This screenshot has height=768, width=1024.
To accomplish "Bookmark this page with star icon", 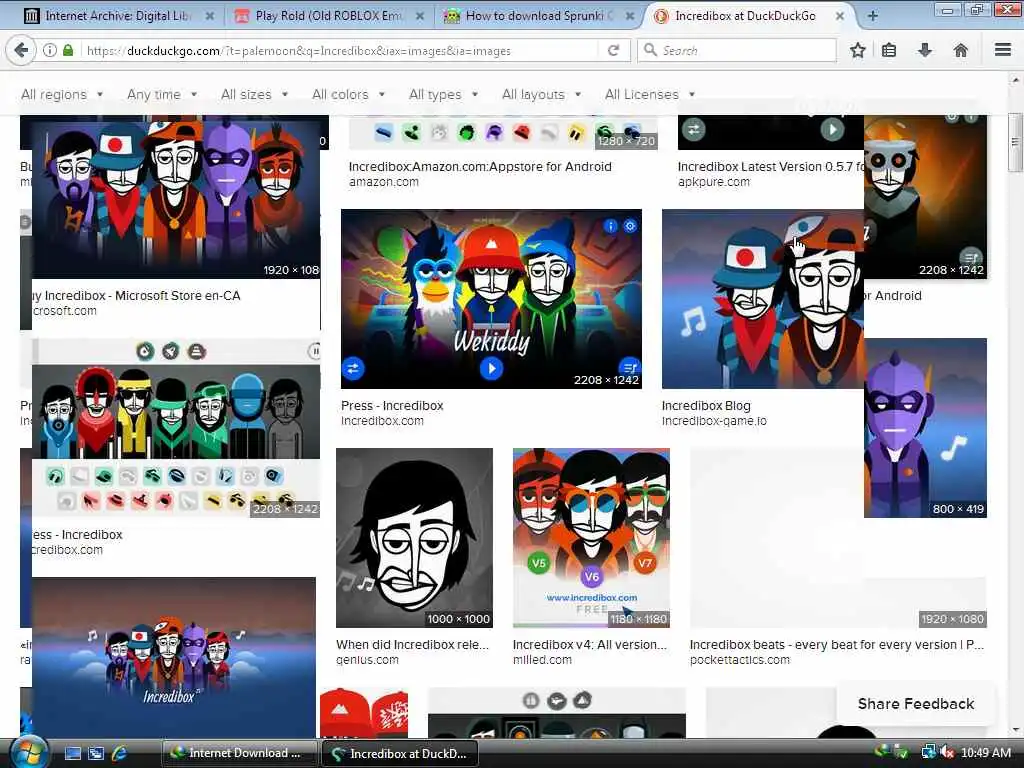I will pos(857,50).
